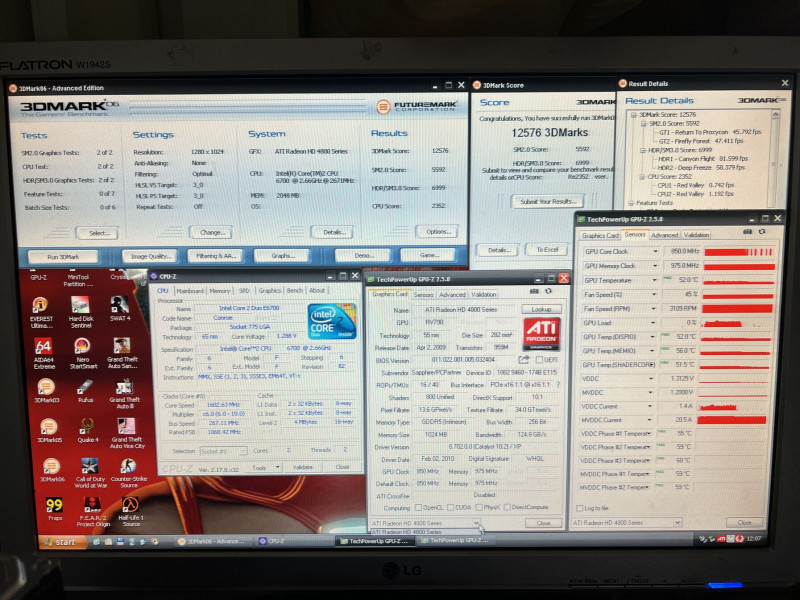Toggle the PhysX checkbox in GPU-Z

[479, 507]
